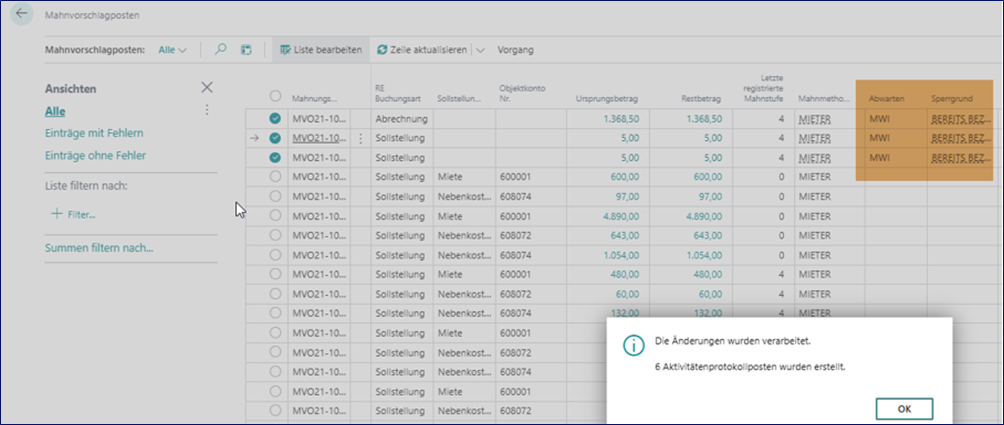Click Zeile aktualisieren refresh action
Viewport: 1004px width, 425px height.
(x=421, y=49)
